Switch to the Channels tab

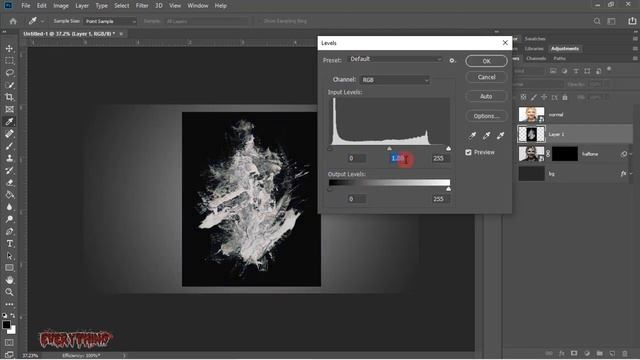(536, 58)
